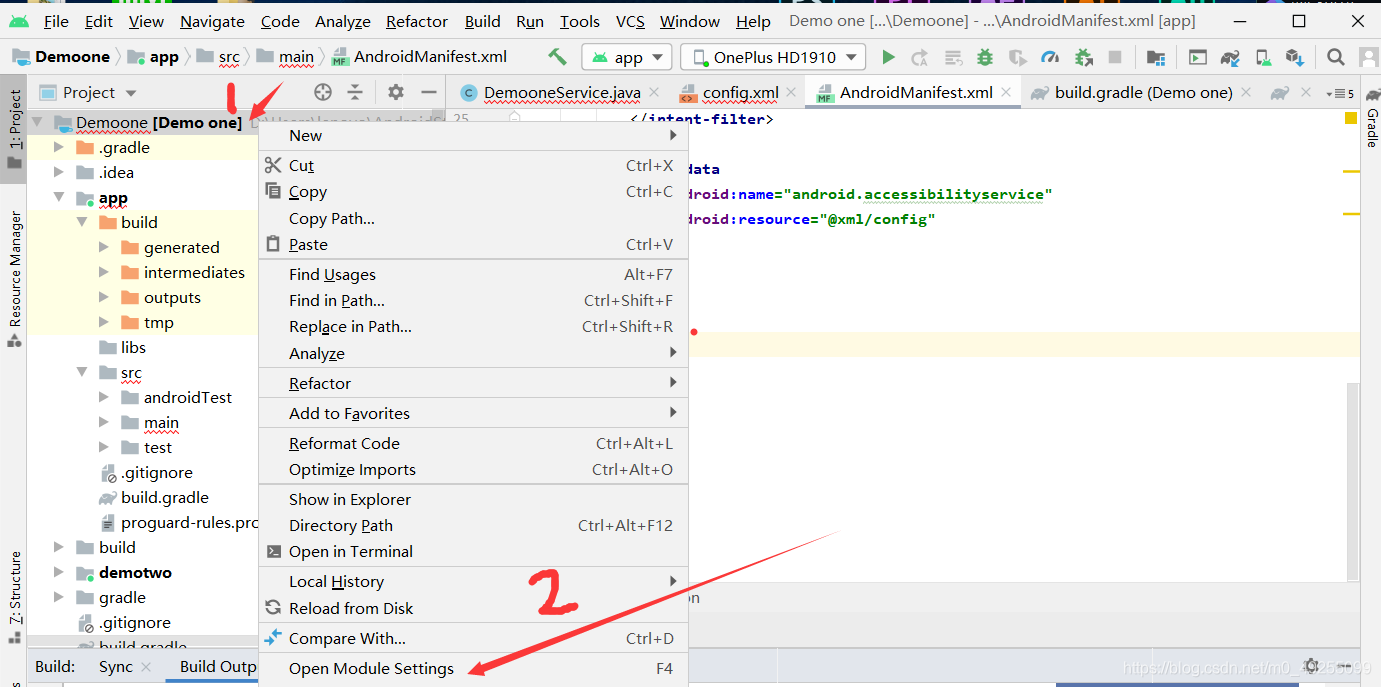Open the Refactor menu in menu bar

pos(416,21)
